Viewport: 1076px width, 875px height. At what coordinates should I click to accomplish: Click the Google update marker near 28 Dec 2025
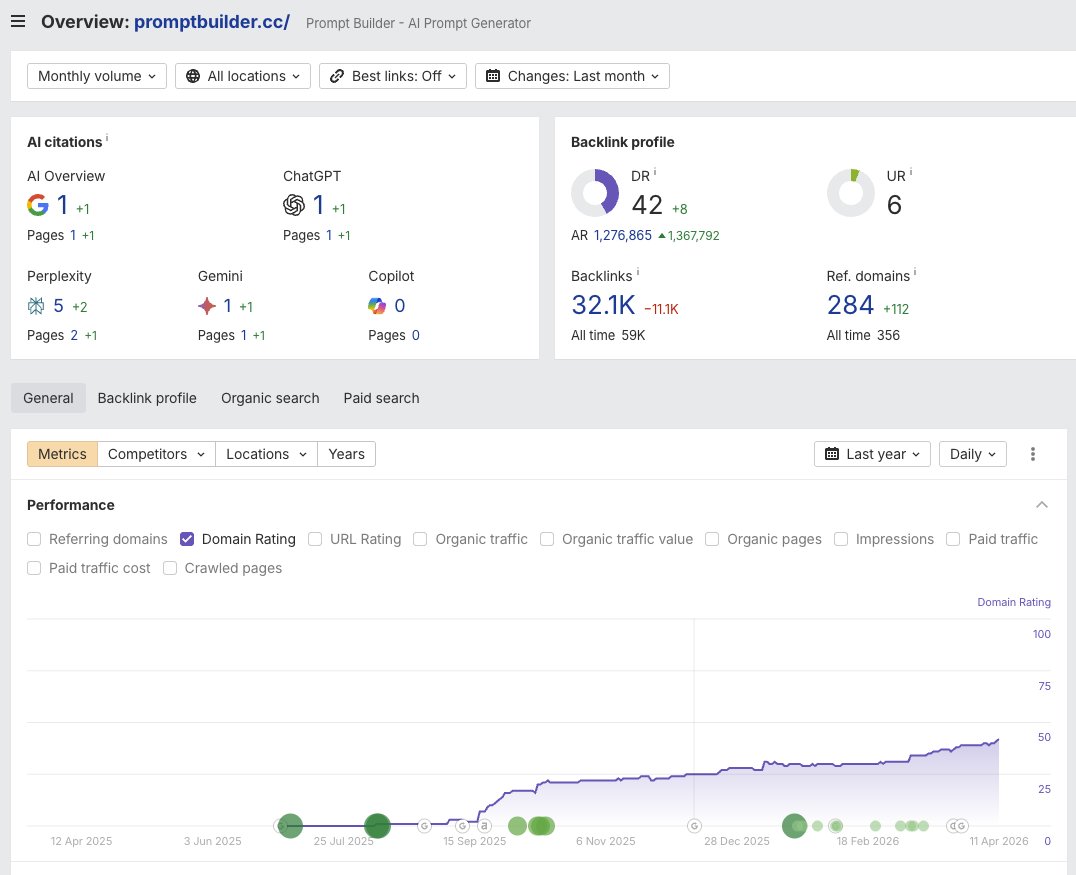point(694,826)
